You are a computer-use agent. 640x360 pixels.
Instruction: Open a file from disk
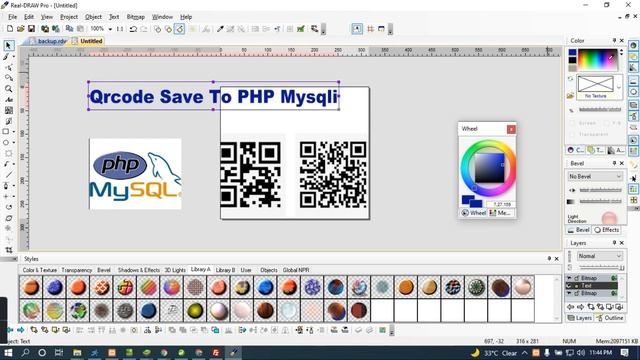click(x=20, y=29)
